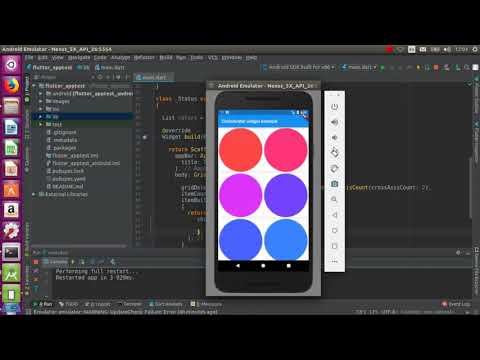
Task: Expand the images folder in project tree
Action: click(x=40, y=101)
